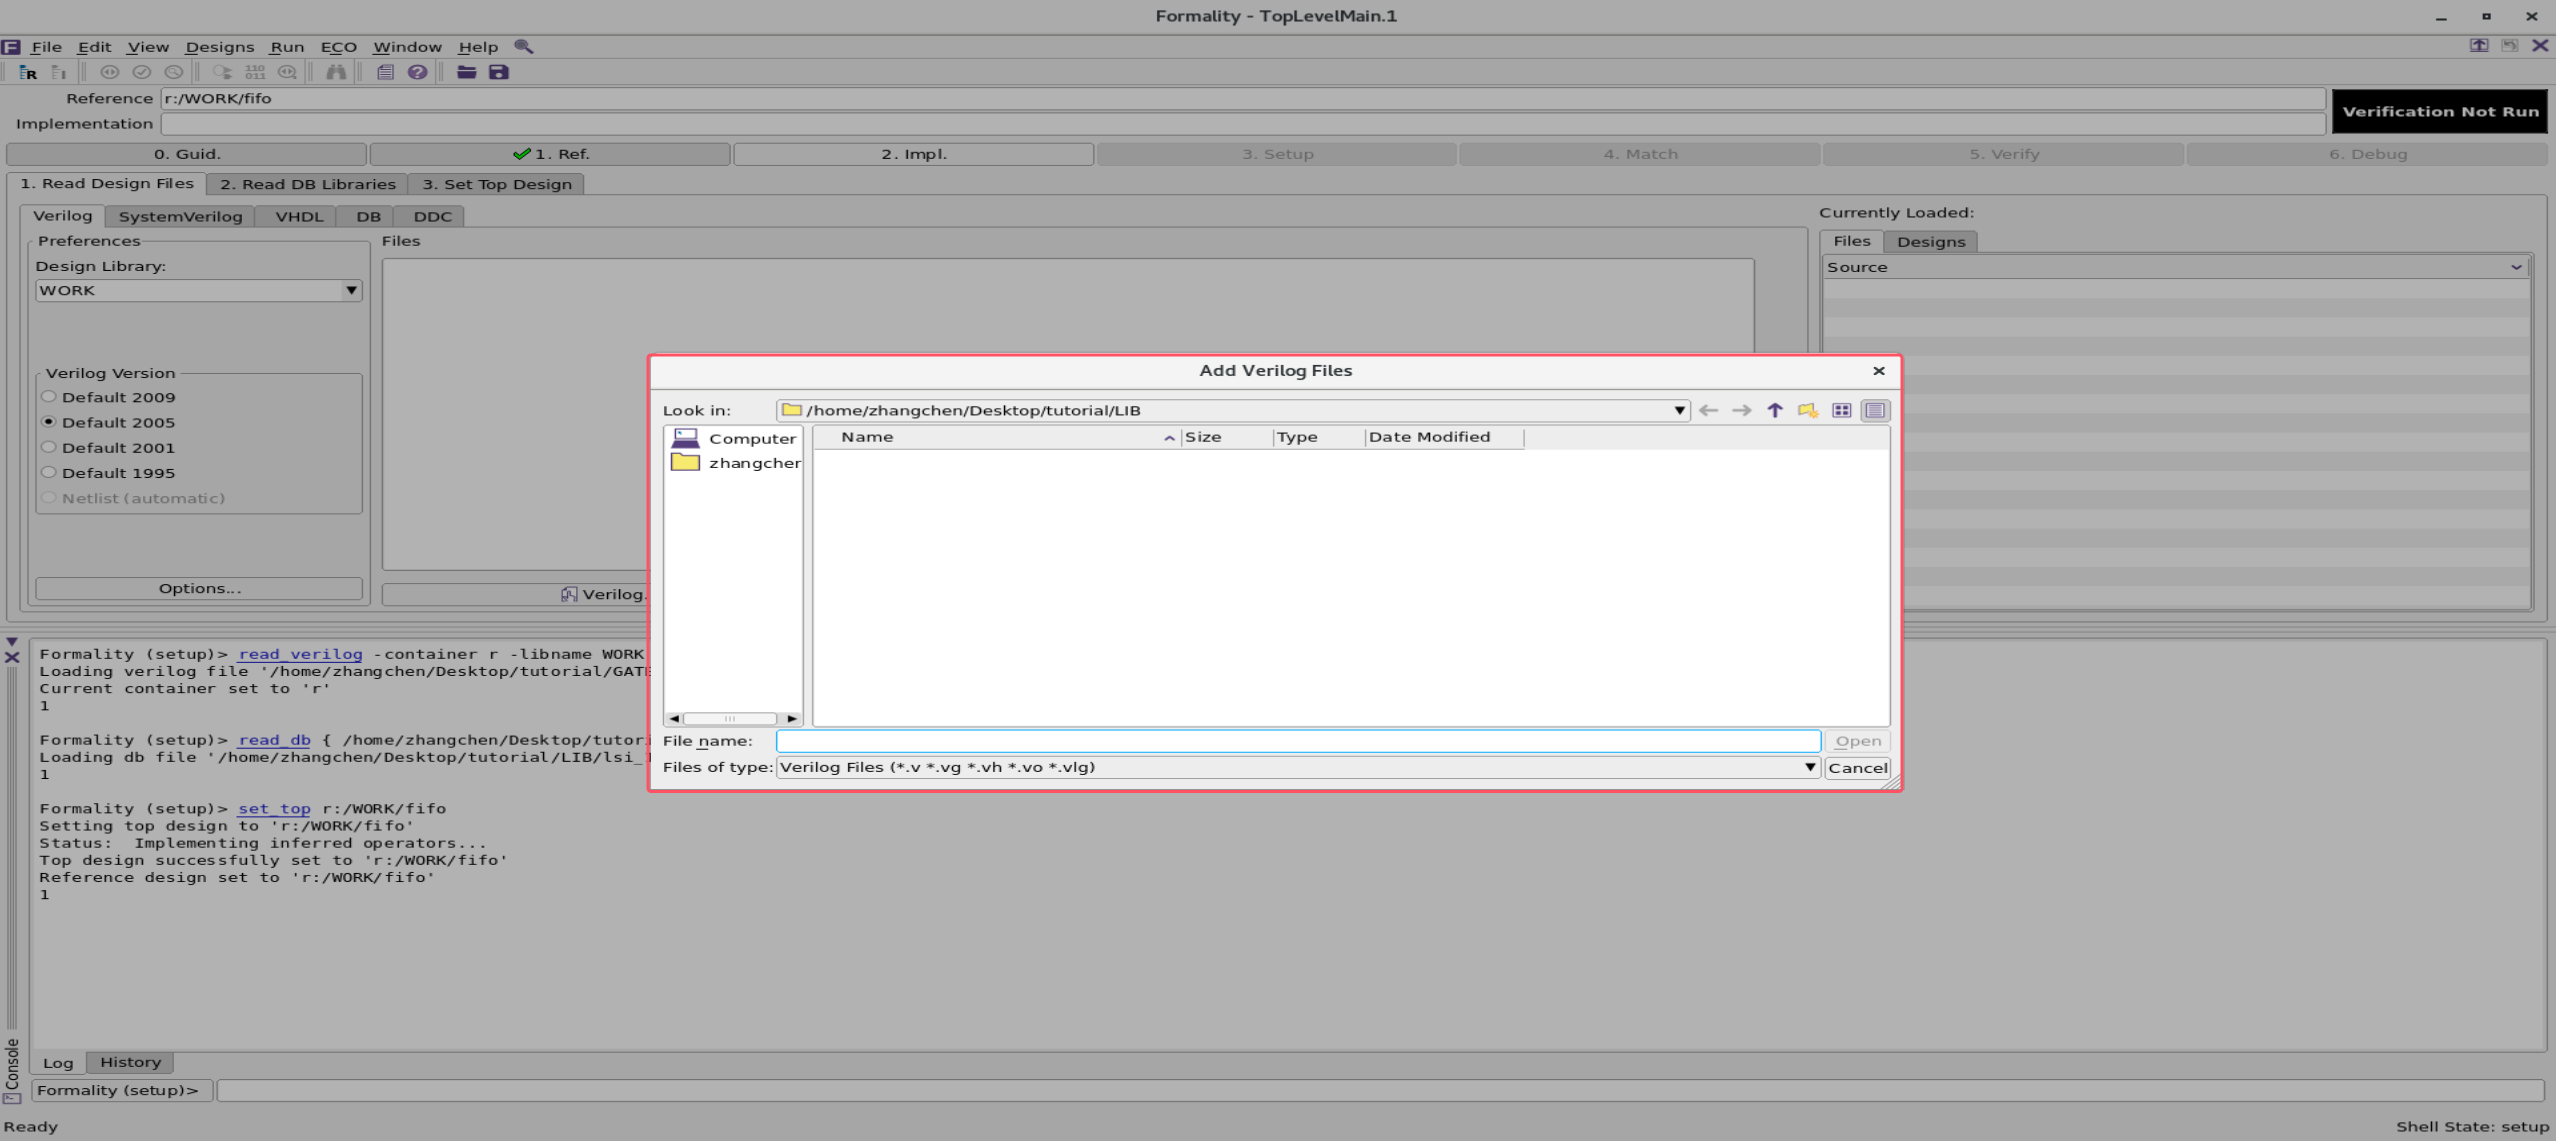Screen dimensions: 2556x1141
Task: Open the Options dialog for Verilog preferences
Action: tap(198, 588)
